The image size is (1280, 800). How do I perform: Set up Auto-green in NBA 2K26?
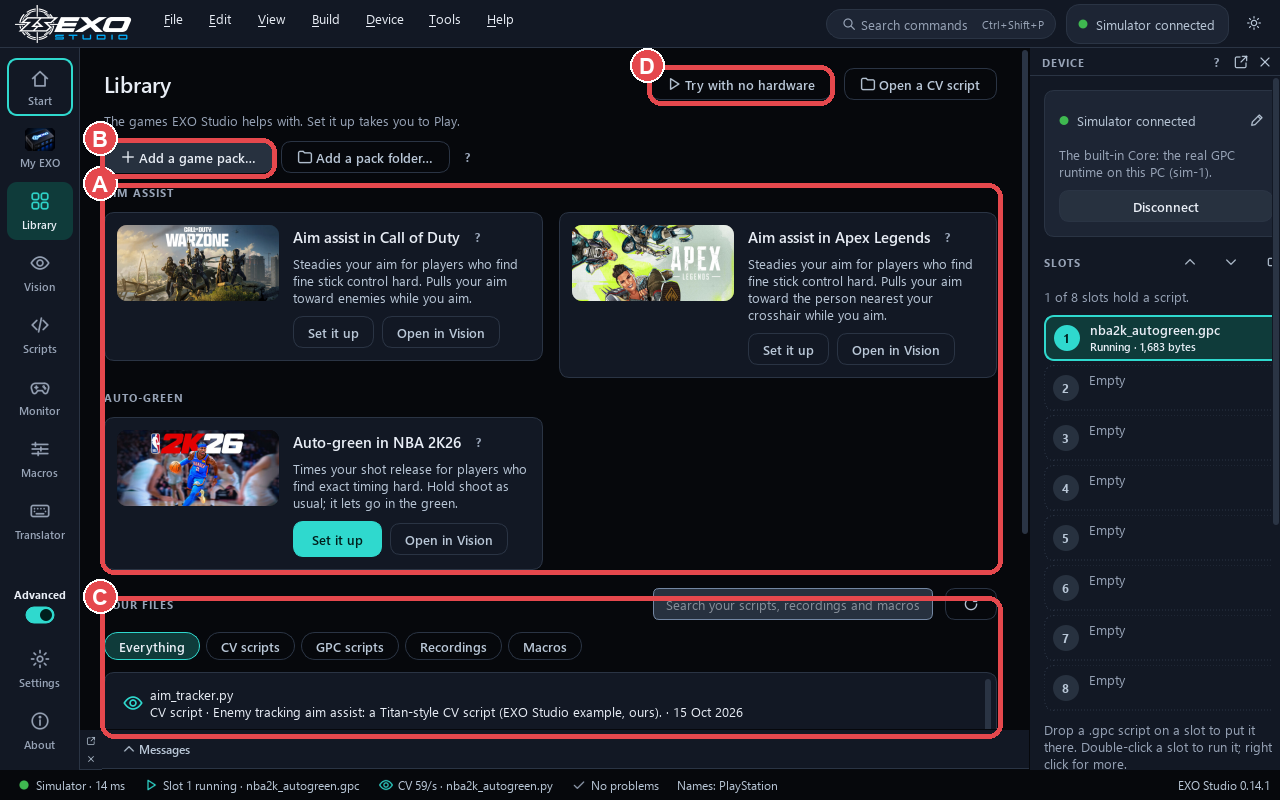tap(337, 540)
